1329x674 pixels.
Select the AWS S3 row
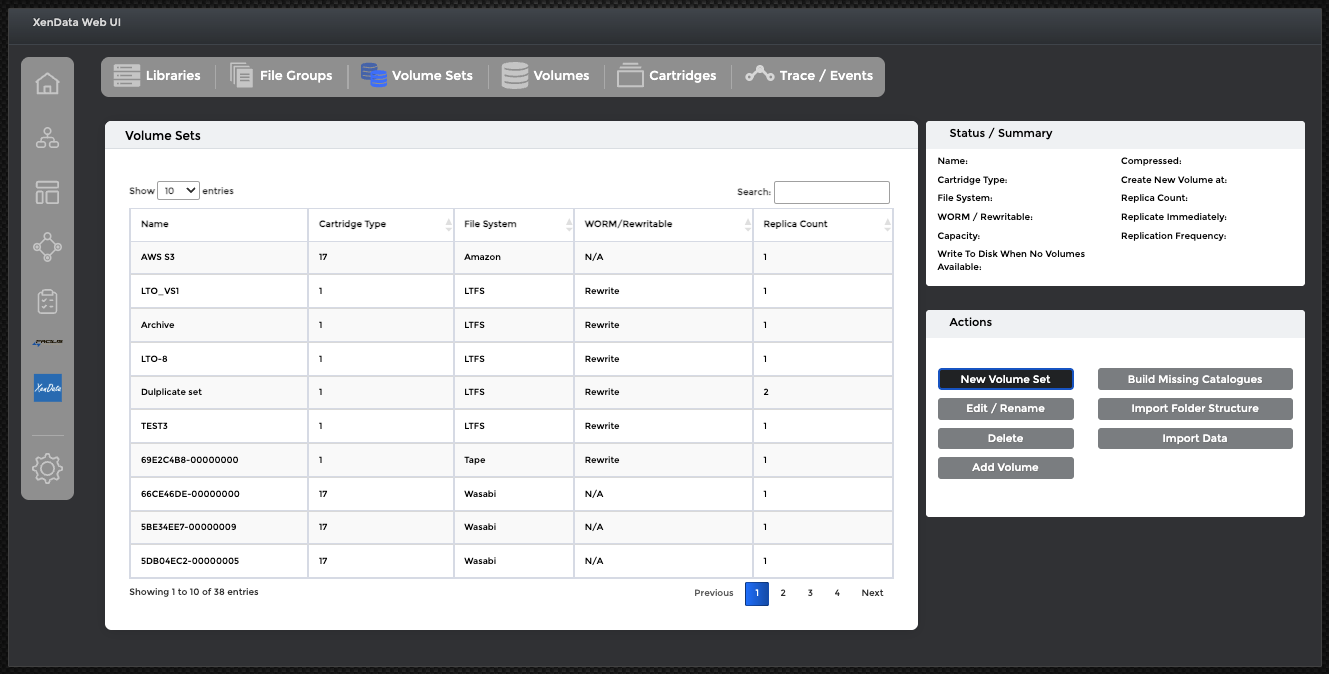511,257
